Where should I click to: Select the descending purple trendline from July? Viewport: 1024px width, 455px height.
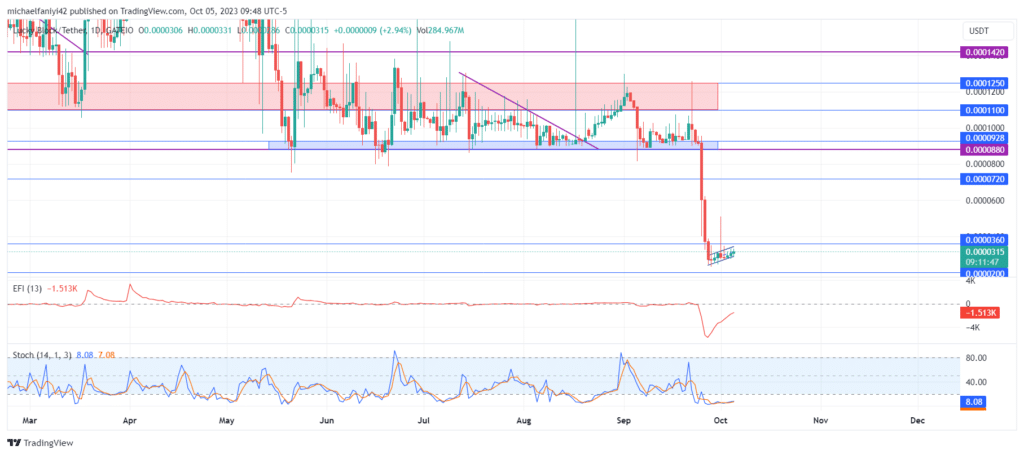click(528, 111)
